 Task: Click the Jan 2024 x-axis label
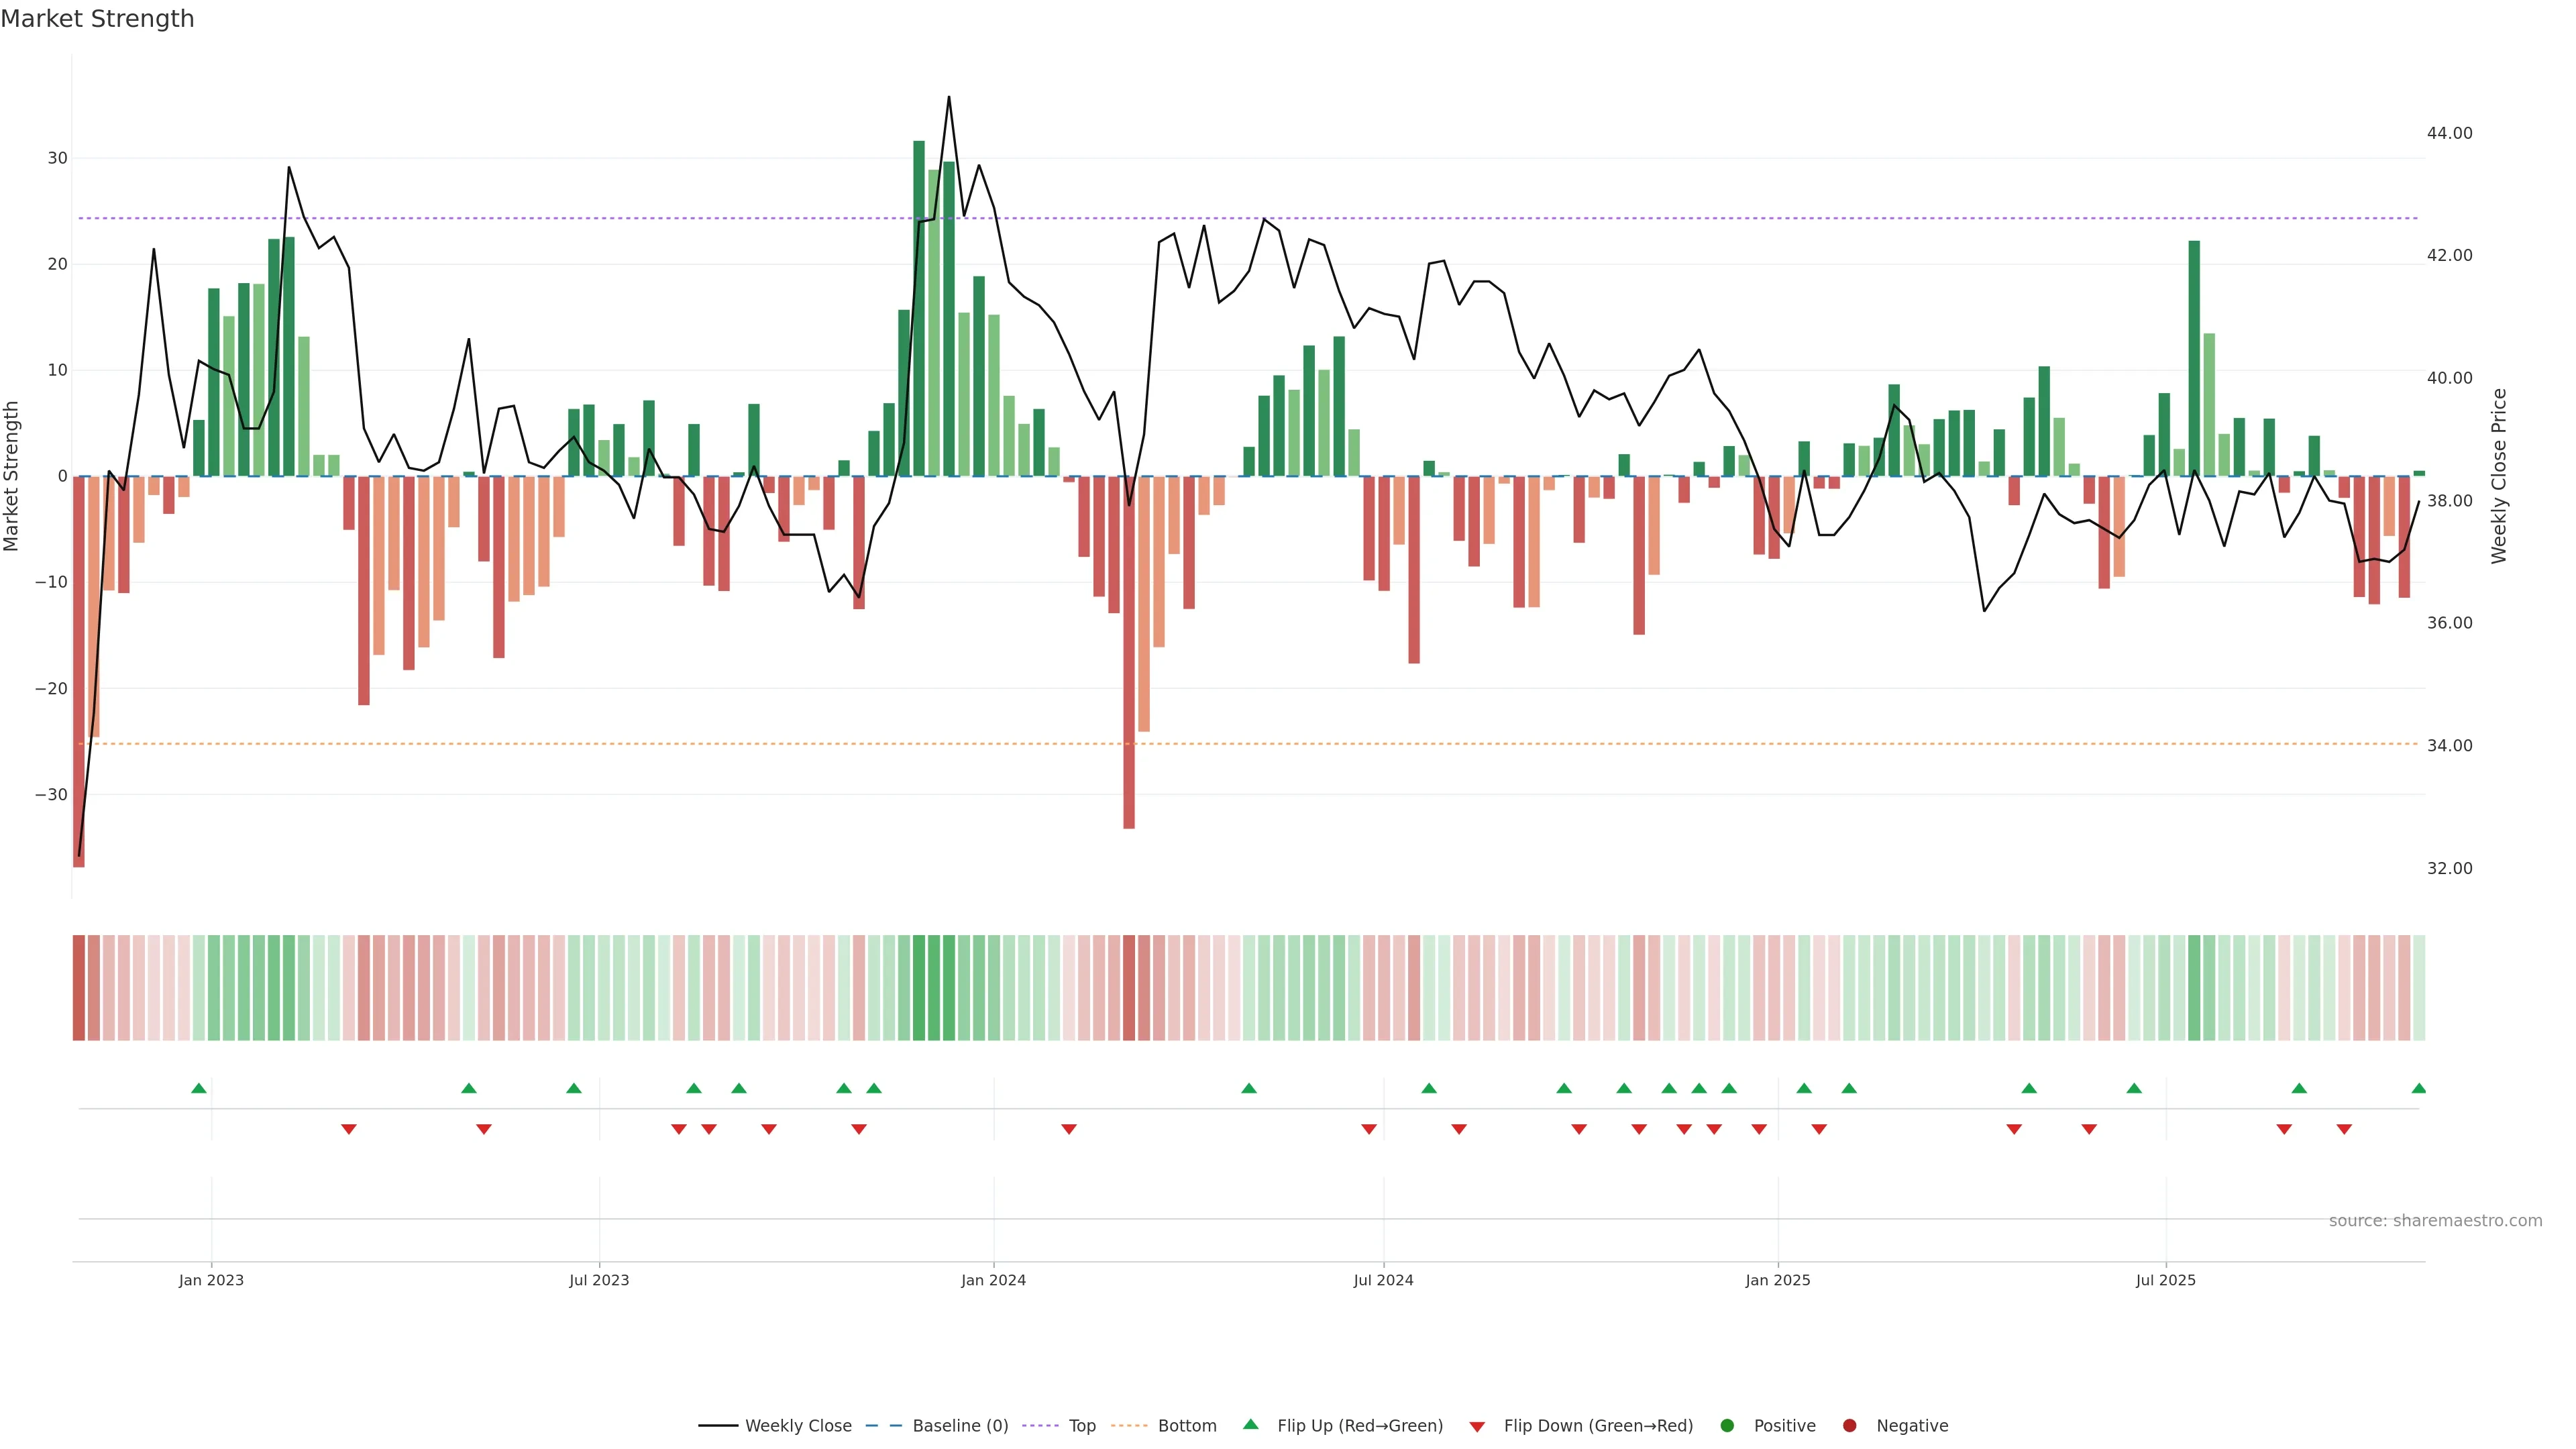(x=993, y=1280)
